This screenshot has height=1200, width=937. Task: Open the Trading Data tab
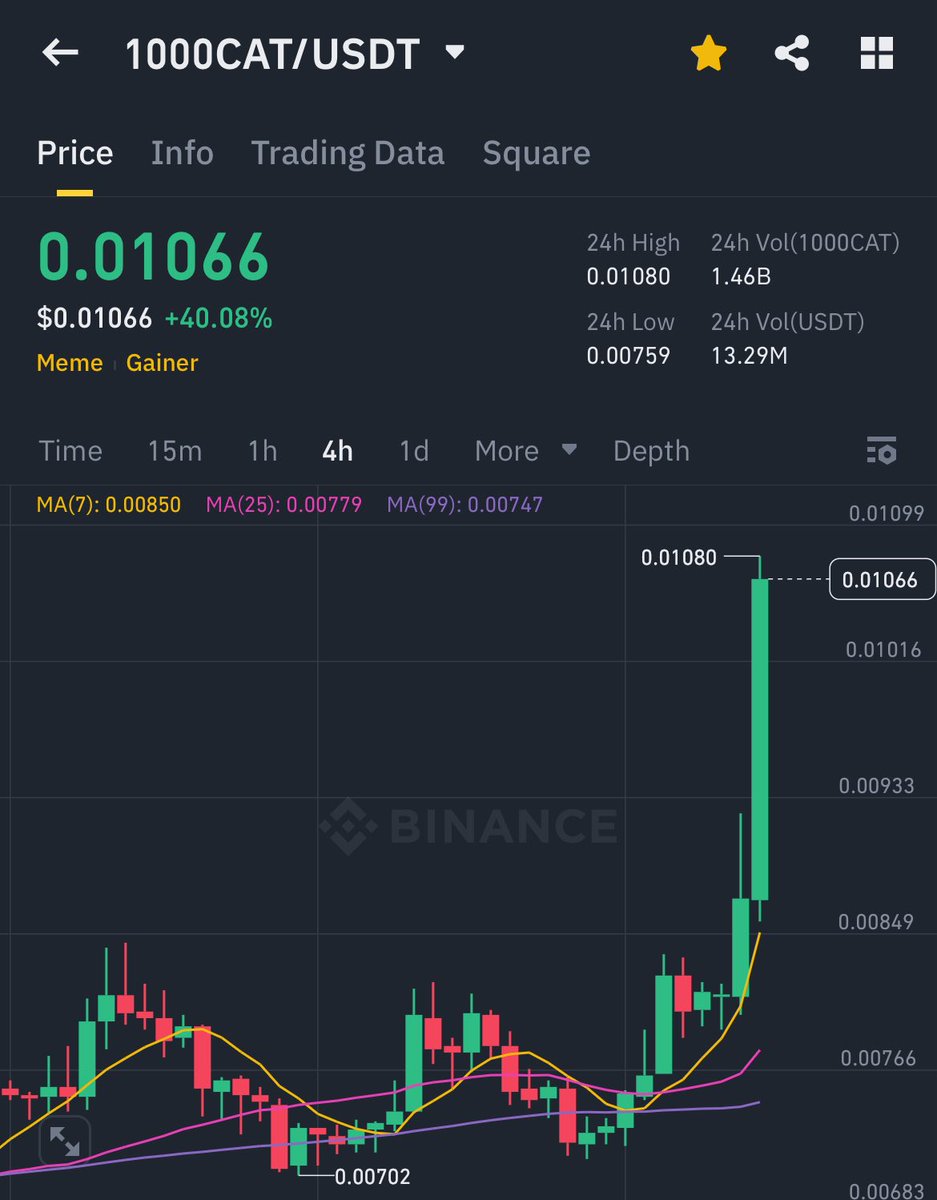click(348, 153)
